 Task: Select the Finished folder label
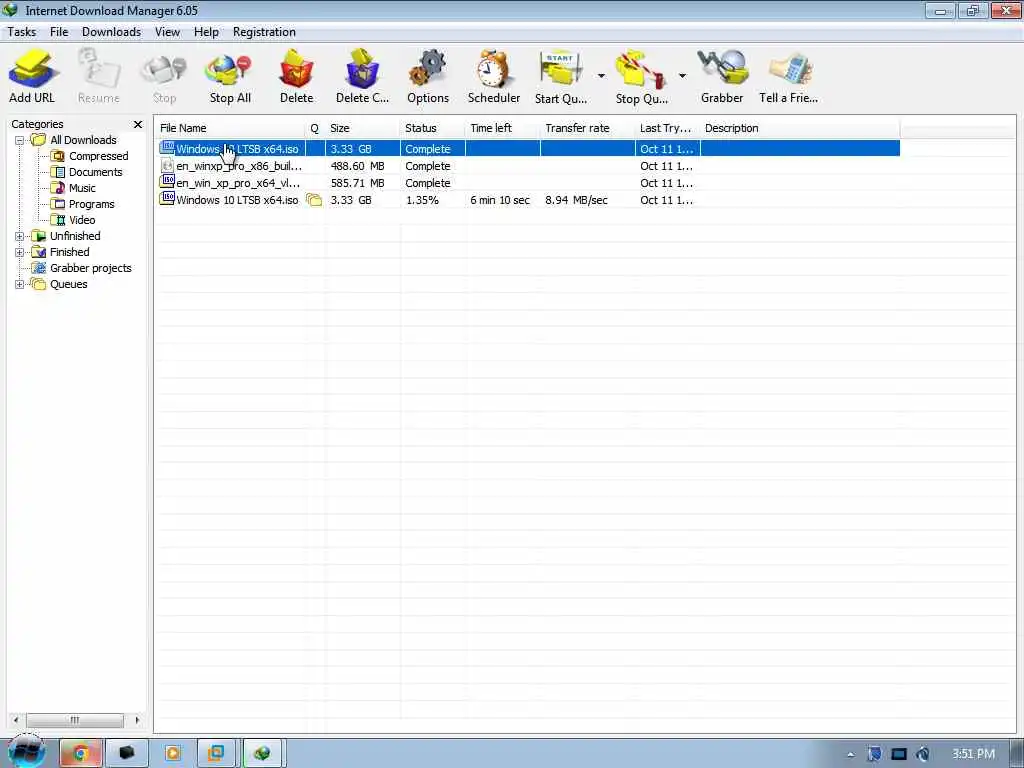pyautogui.click(x=69, y=252)
